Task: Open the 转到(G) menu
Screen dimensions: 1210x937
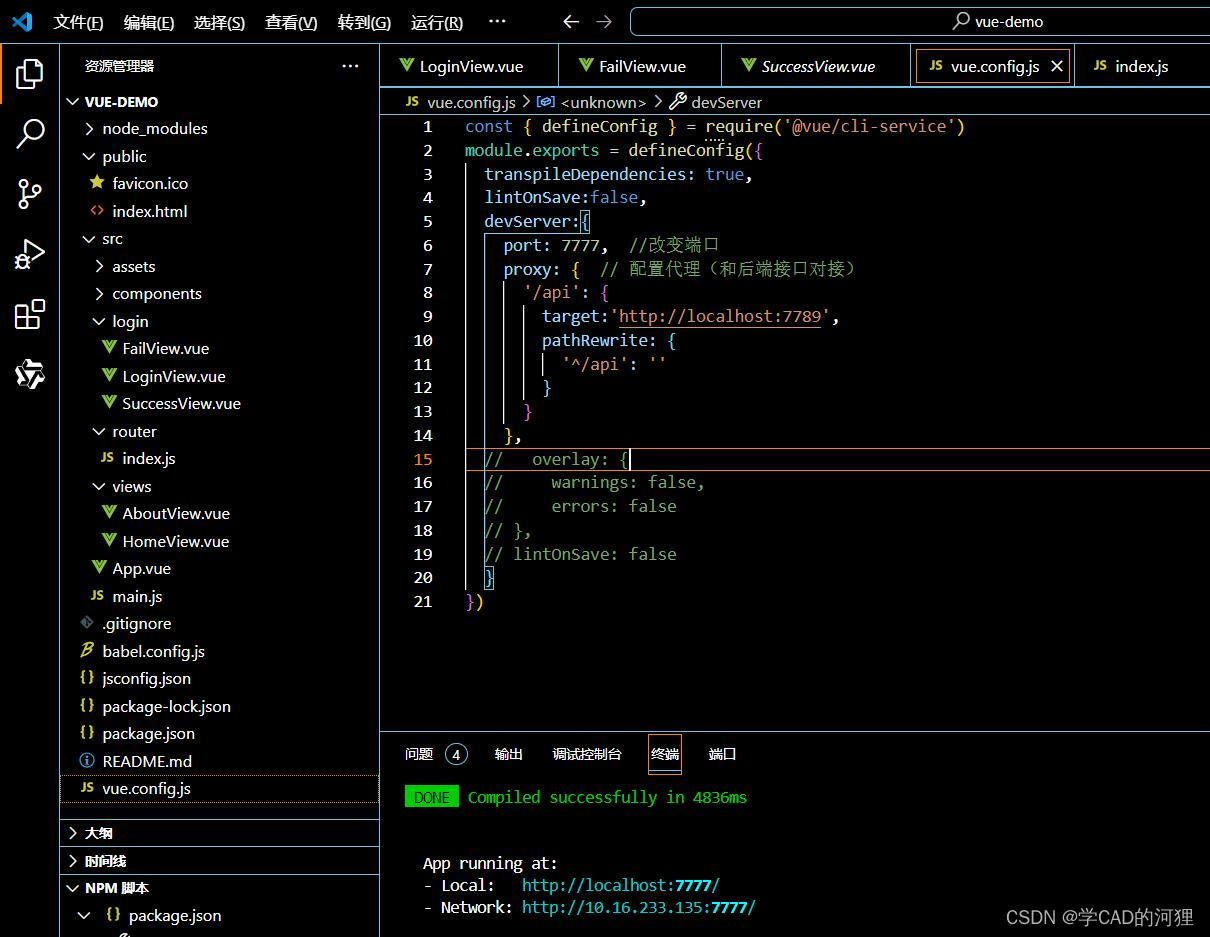Action: pyautogui.click(x=364, y=22)
